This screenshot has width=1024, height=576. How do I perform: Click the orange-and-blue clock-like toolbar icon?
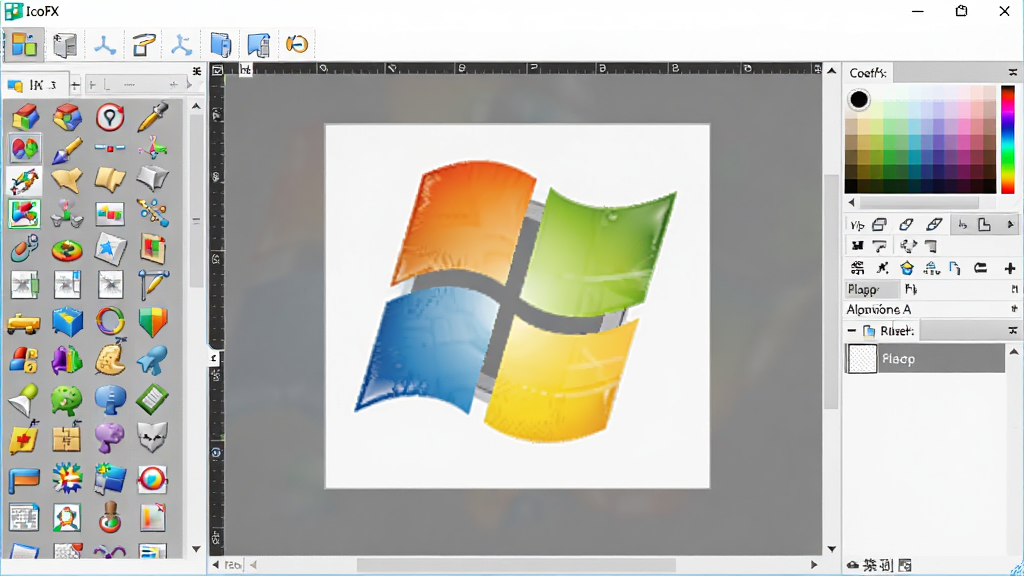[x=296, y=44]
